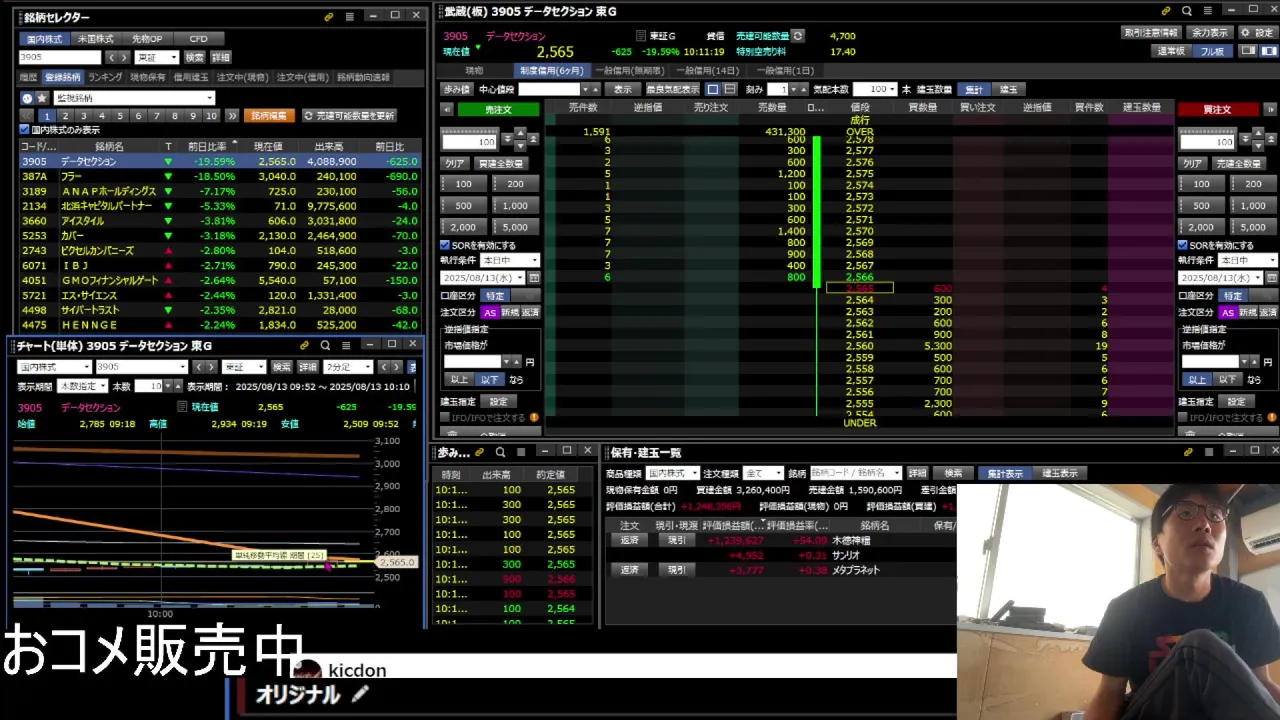Select the 387A フラー row in watchlist
The width and height of the screenshot is (1280, 720).
click(219, 176)
